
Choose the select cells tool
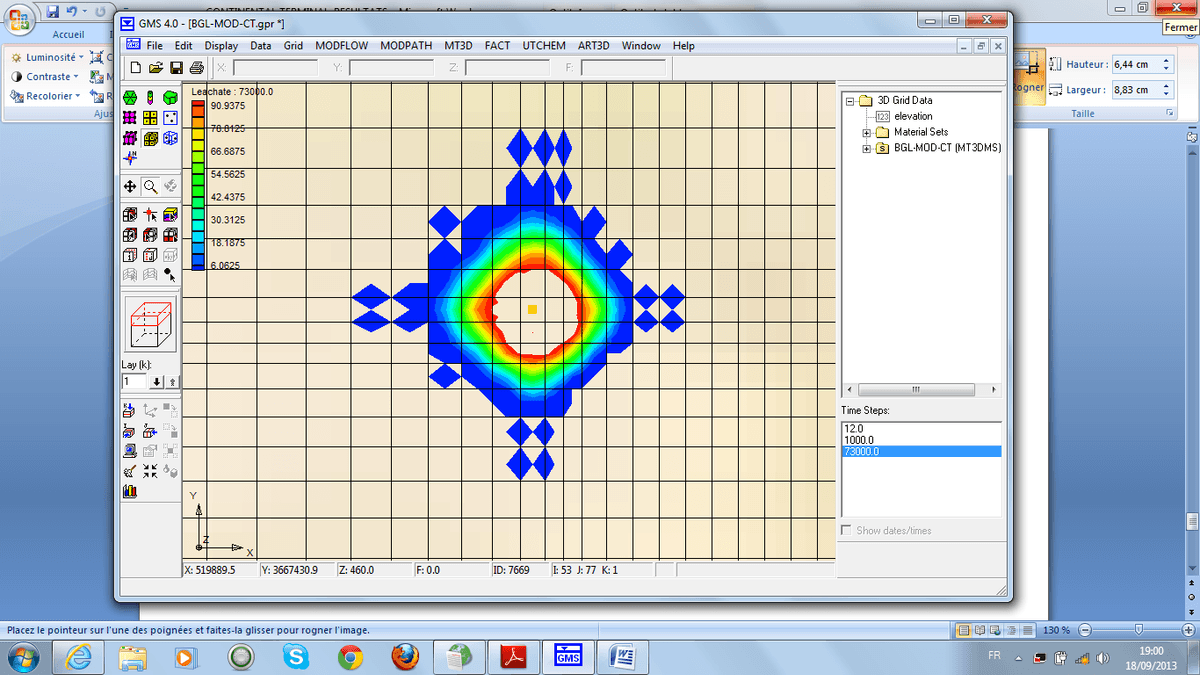click(130, 214)
